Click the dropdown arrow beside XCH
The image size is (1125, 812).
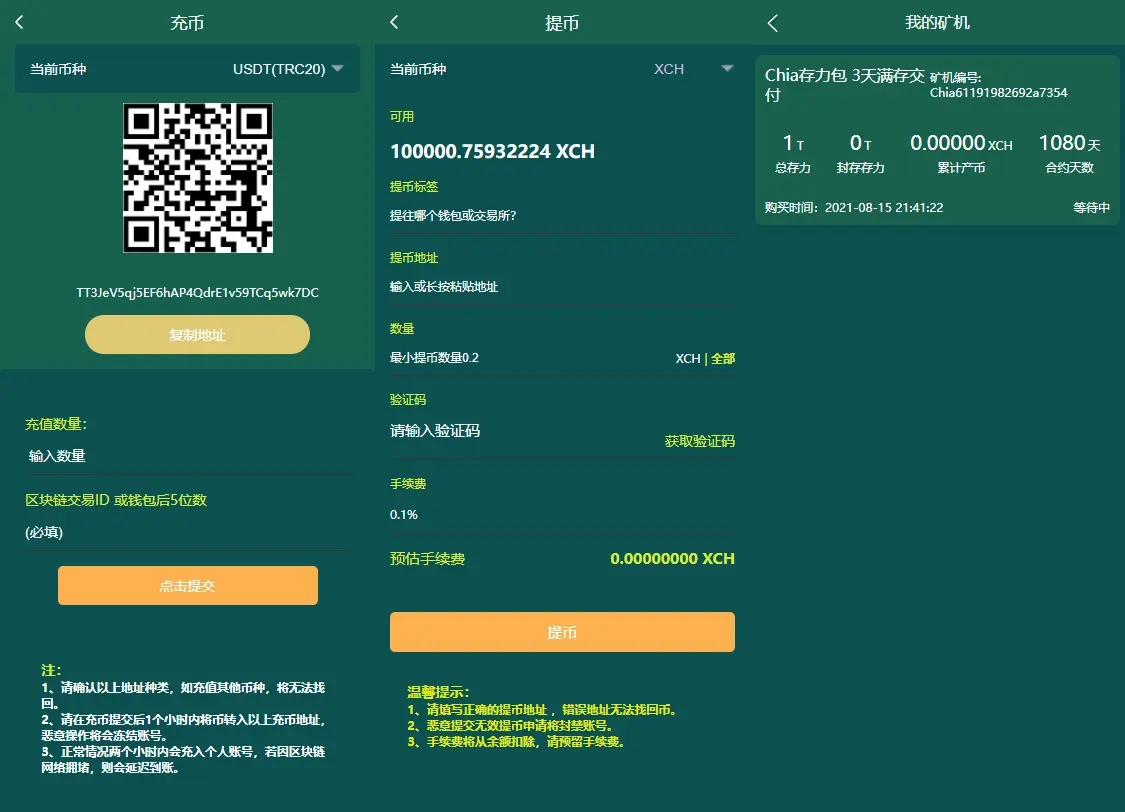tap(727, 69)
